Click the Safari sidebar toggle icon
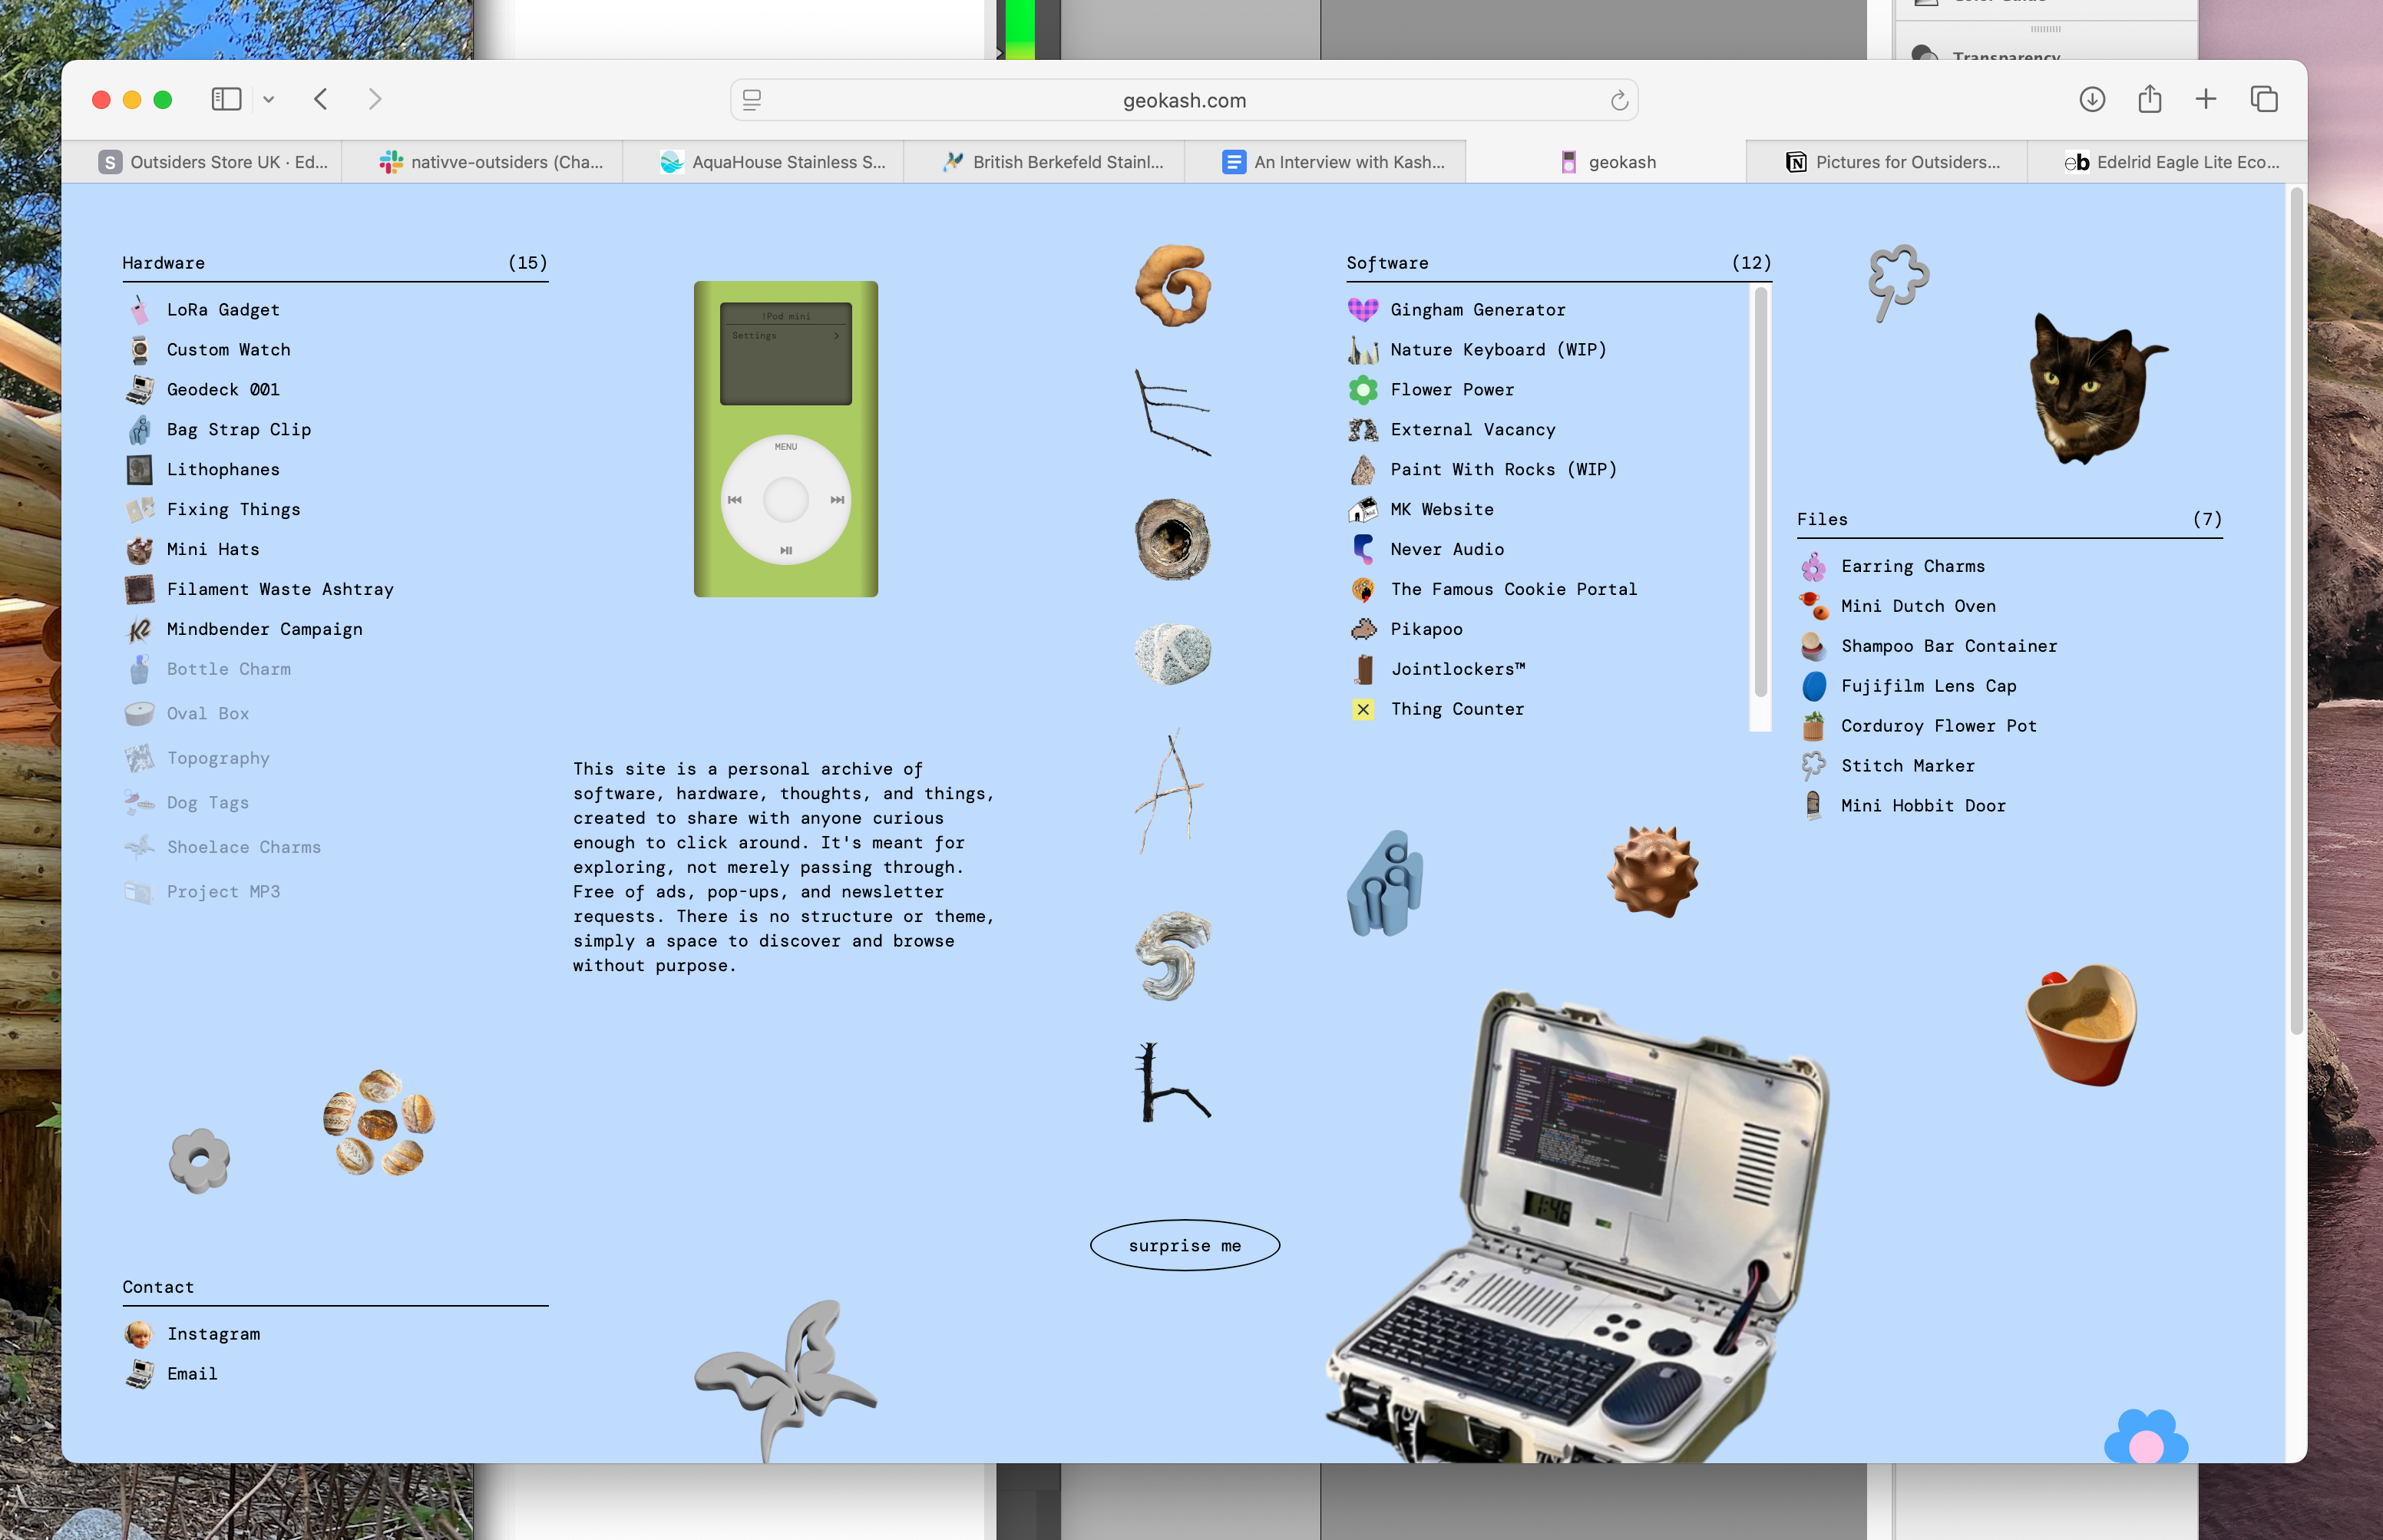The image size is (2383, 1540). (x=226, y=99)
